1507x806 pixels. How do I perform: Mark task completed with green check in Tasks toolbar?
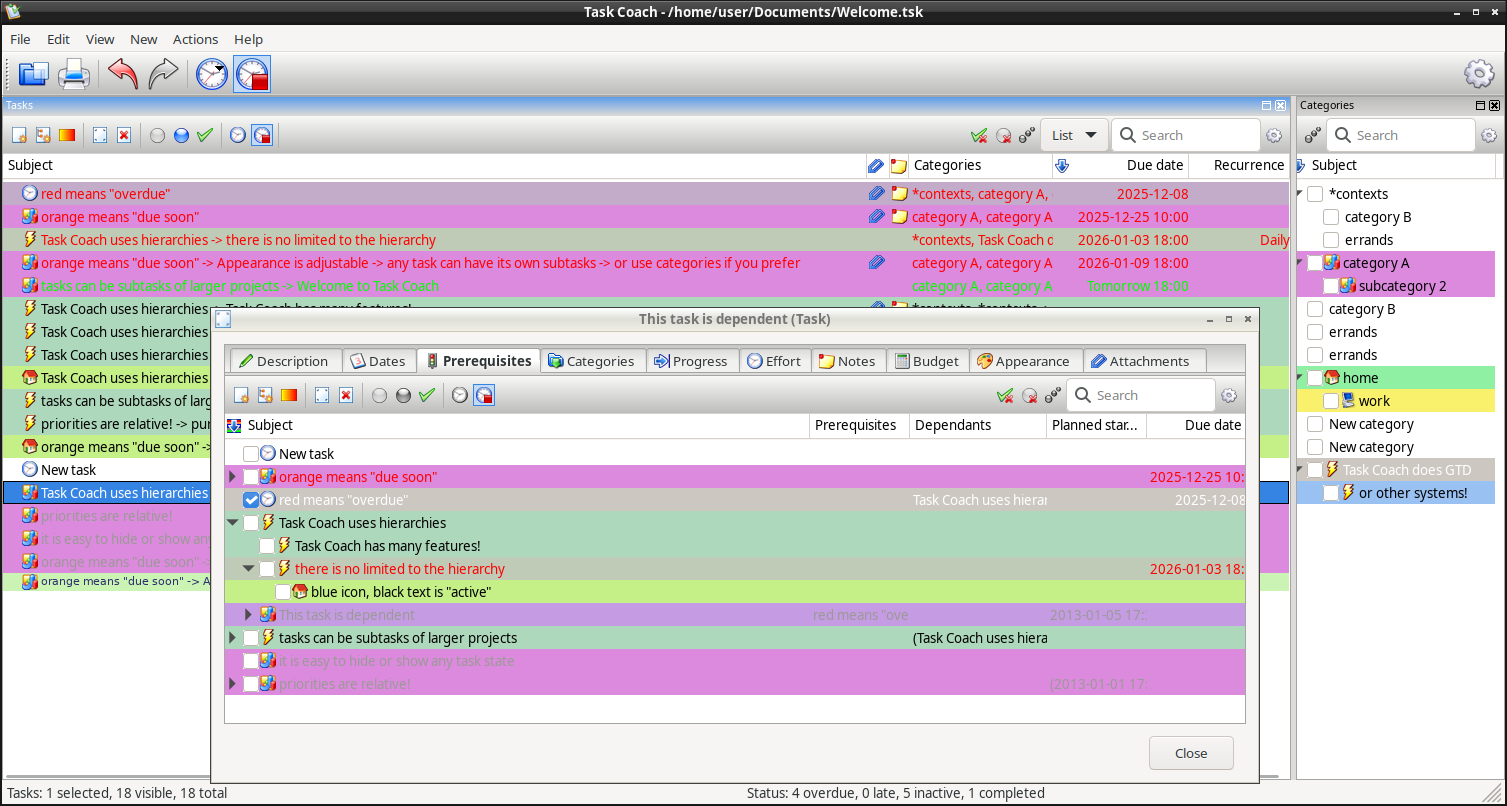205,135
